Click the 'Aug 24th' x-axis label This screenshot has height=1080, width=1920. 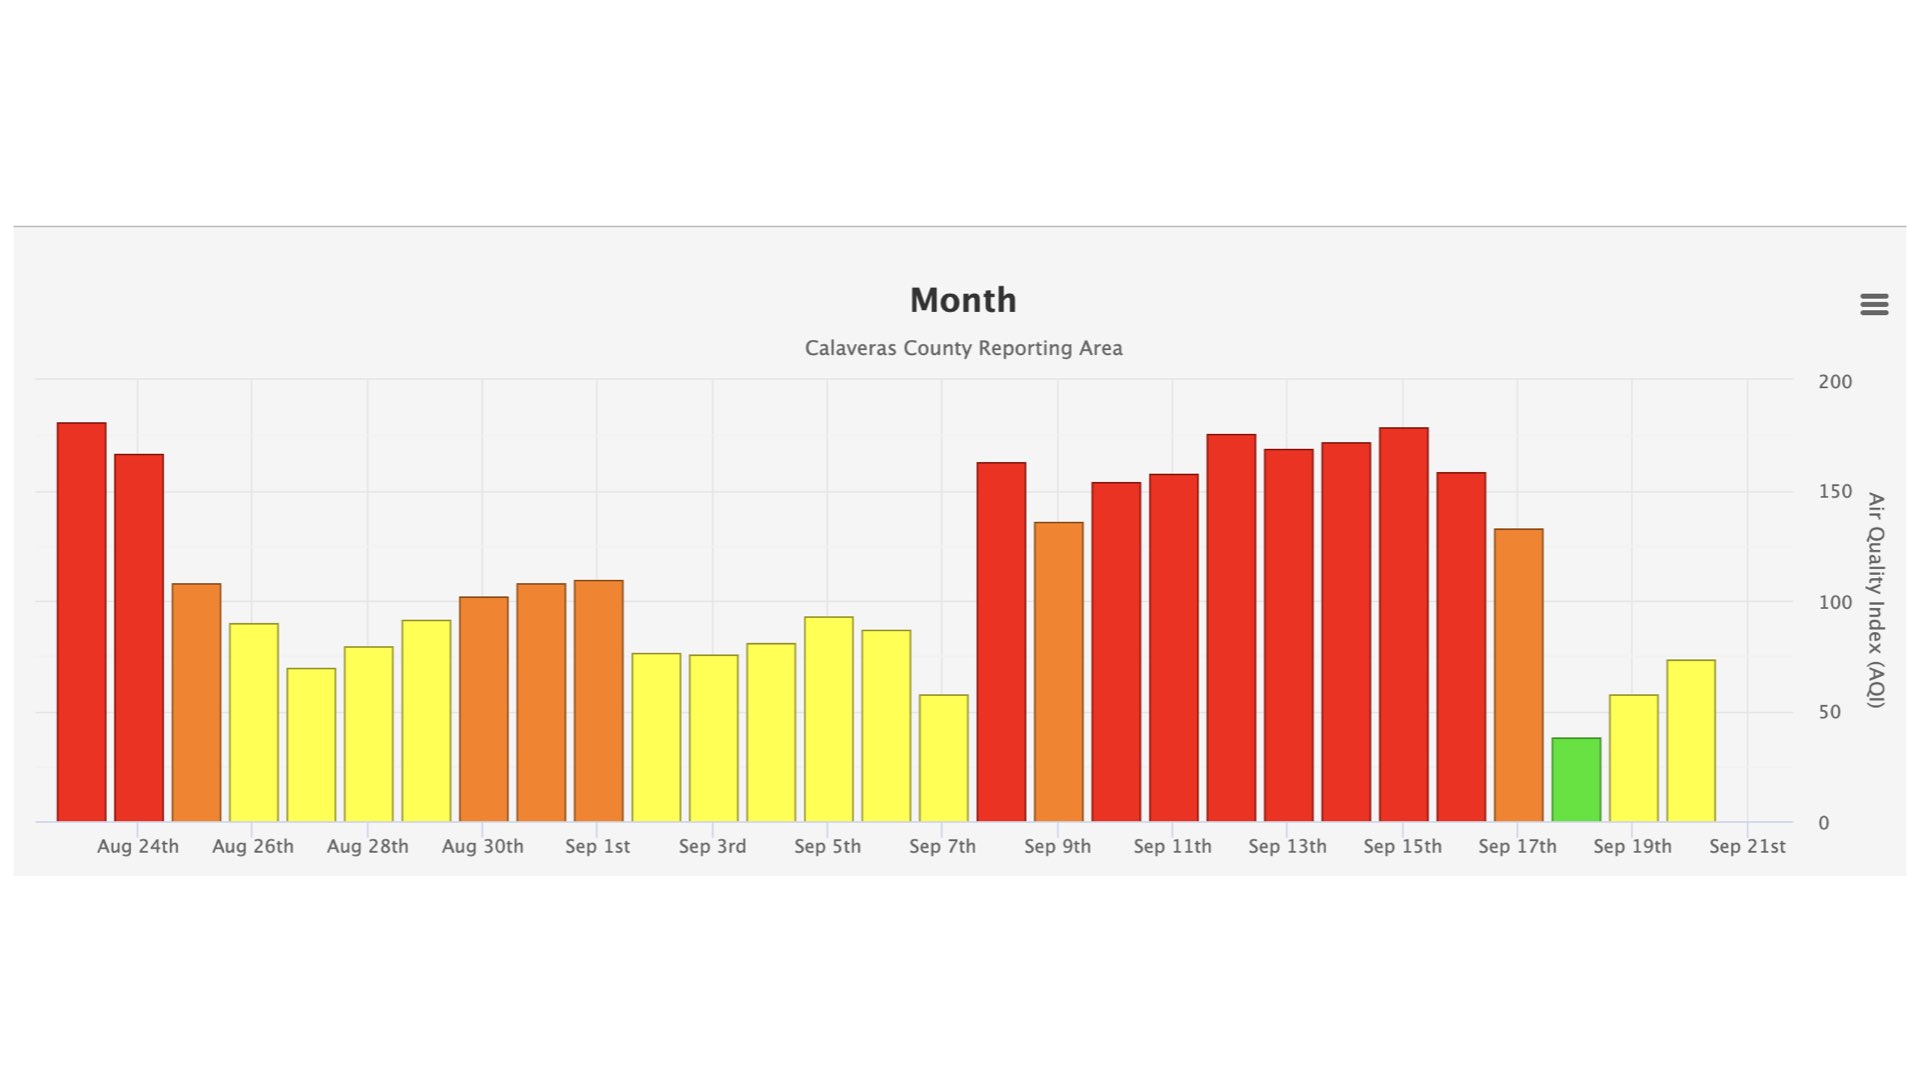[x=138, y=846]
